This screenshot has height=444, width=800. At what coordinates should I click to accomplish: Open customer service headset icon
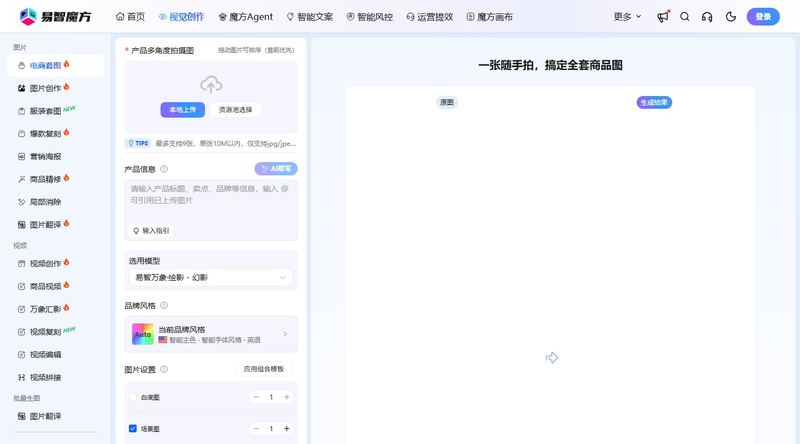pos(707,17)
